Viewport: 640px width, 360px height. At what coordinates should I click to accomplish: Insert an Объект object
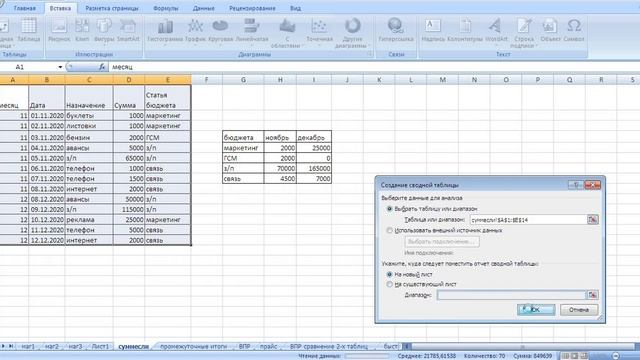coord(551,31)
